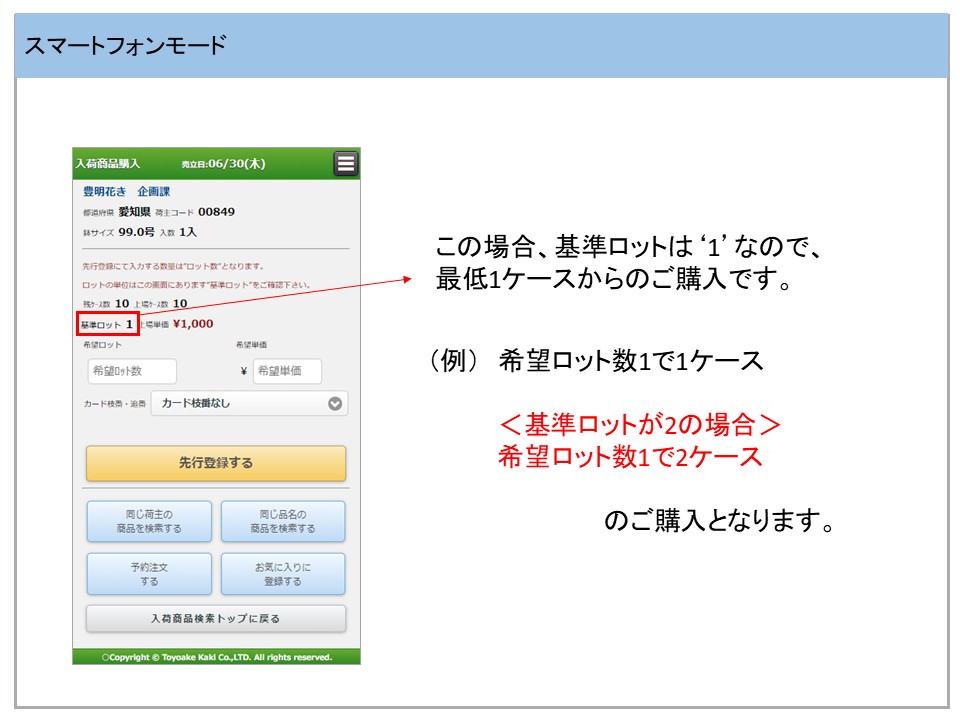Screen dimensions: 960x720
Task: Click the Toyoake Kaki copyright footer
Action: [216, 657]
